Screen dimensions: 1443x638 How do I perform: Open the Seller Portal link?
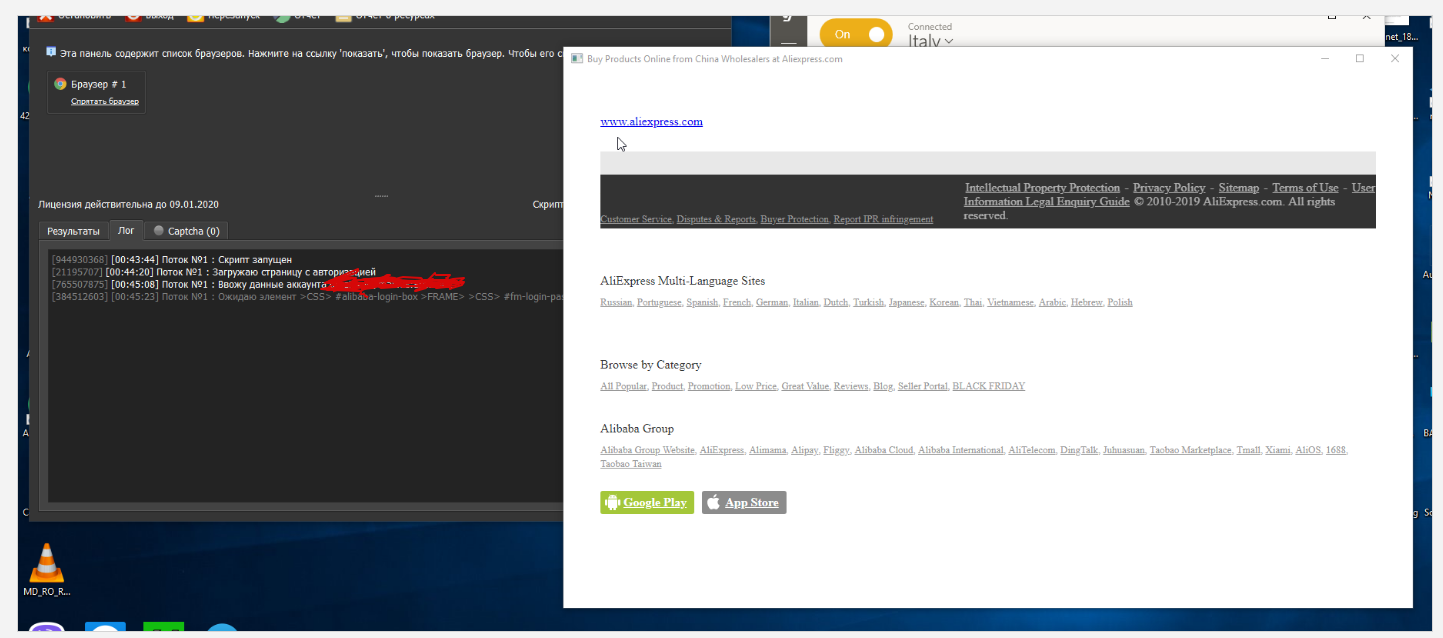click(922, 386)
